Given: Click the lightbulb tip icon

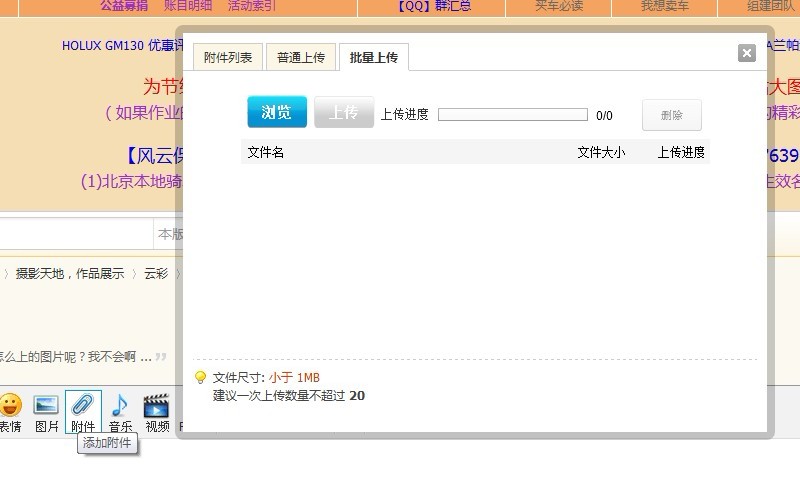Looking at the screenshot, I should pyautogui.click(x=201, y=377).
